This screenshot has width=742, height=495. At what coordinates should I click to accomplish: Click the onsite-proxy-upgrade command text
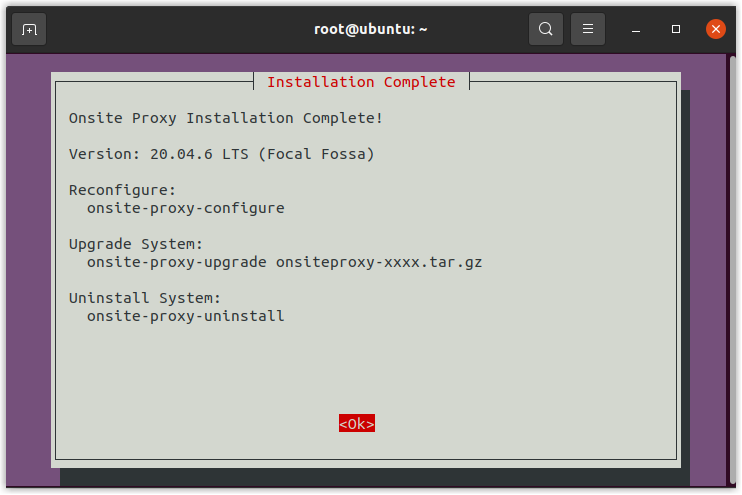[x=176, y=262]
